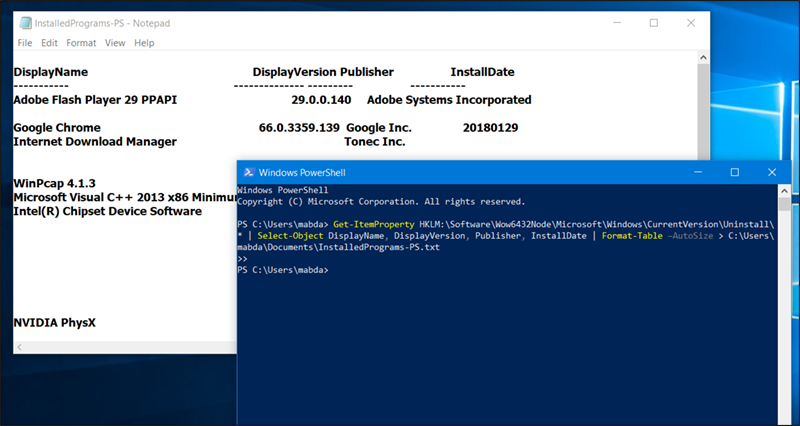Maximize the Windows PowerShell window

[x=734, y=172]
